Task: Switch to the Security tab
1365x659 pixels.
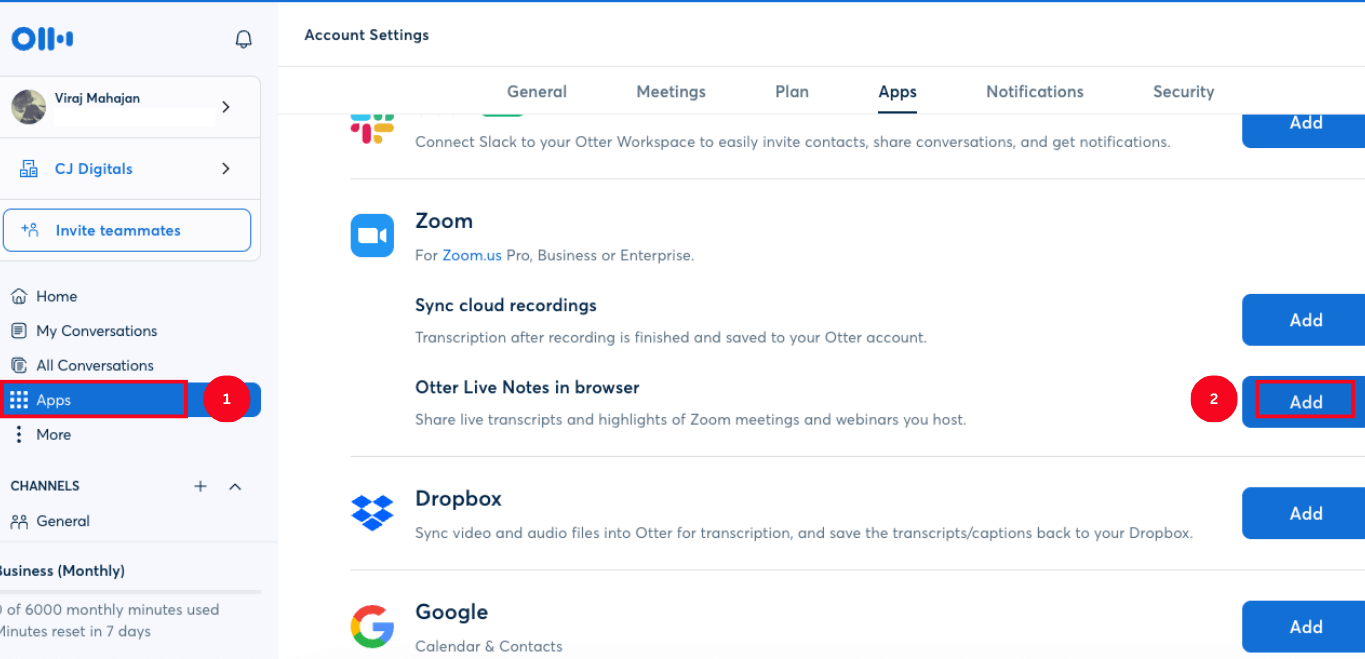Action: click(x=1183, y=91)
